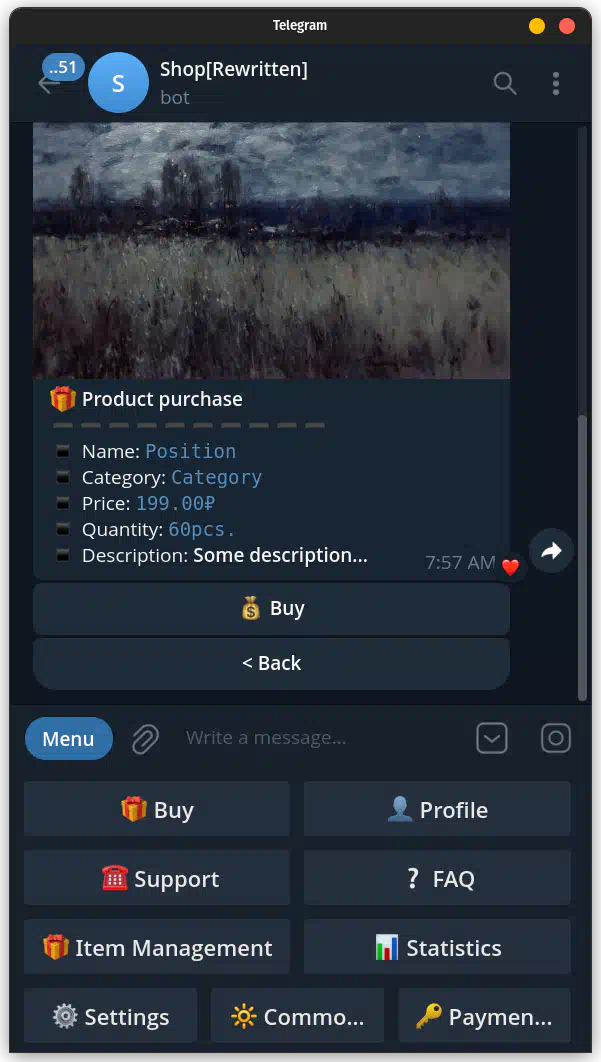This screenshot has height=1062, width=601.
Task: Click the round camera icon in message bar
Action: pos(556,738)
